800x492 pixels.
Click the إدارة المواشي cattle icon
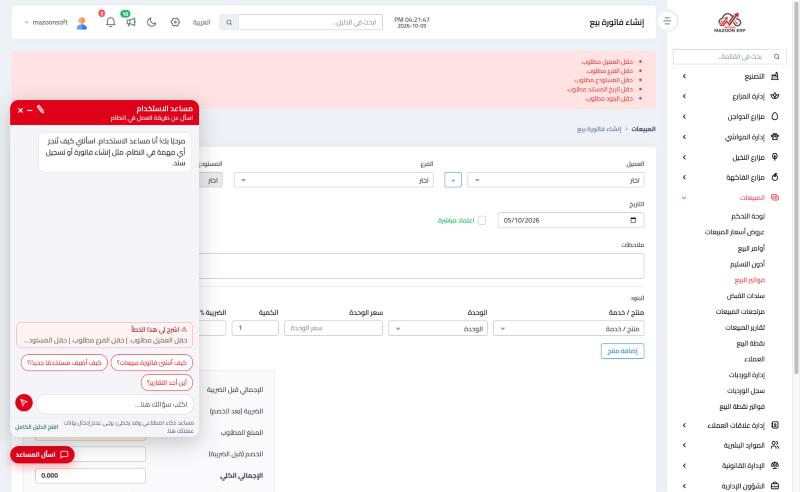click(774, 137)
